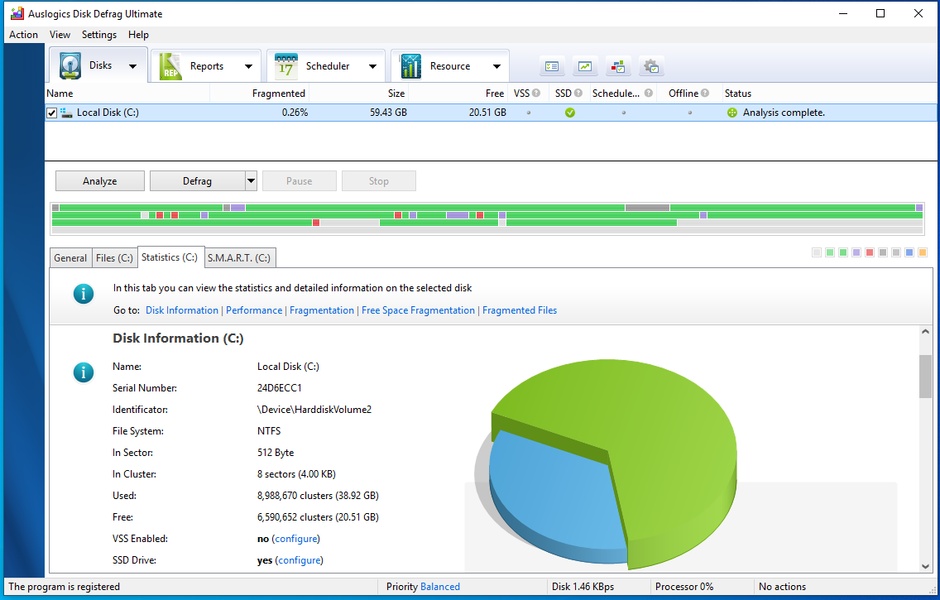Click the red swatch in cluster map legend
940x600 pixels.
click(x=870, y=253)
